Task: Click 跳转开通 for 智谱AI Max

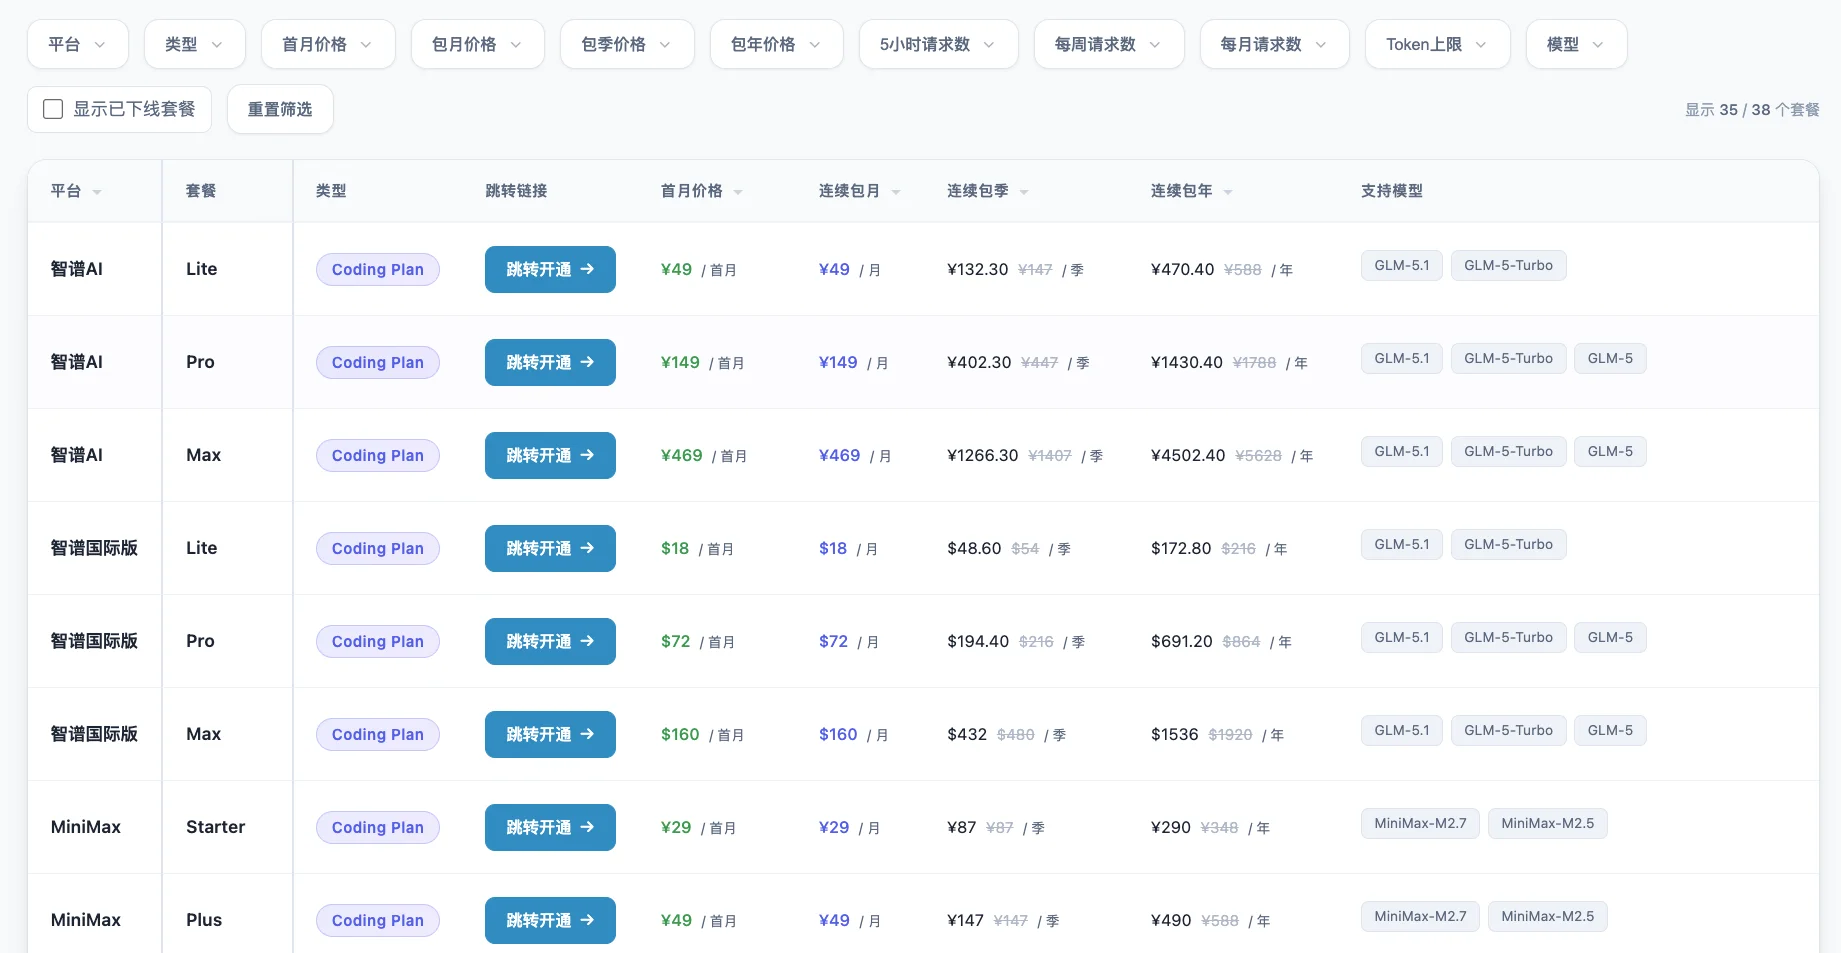Action: click(550, 455)
